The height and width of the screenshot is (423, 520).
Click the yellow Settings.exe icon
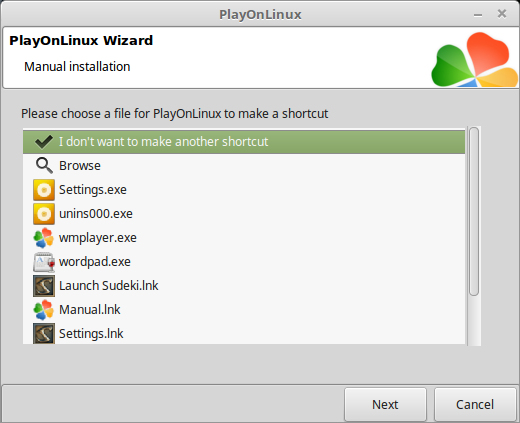pos(44,190)
